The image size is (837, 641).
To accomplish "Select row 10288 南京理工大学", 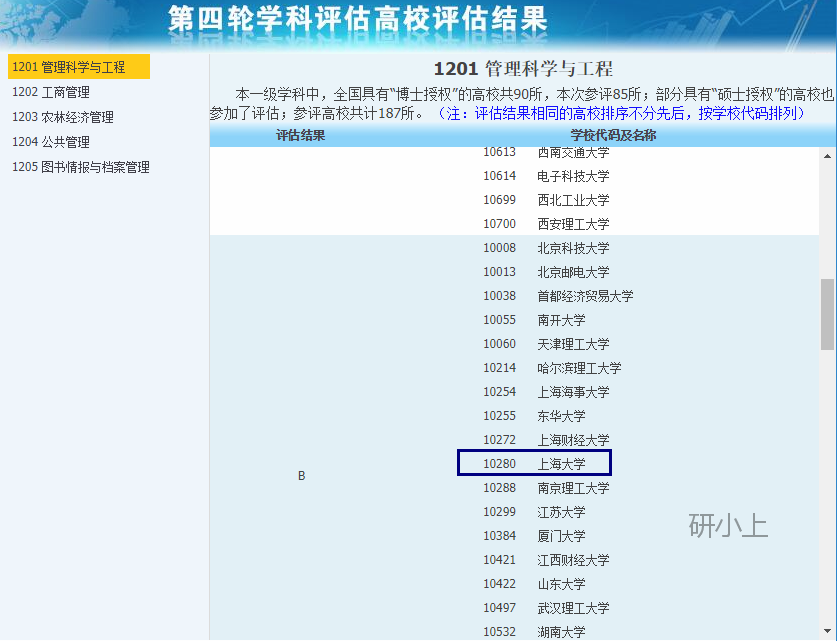I will [x=546, y=488].
